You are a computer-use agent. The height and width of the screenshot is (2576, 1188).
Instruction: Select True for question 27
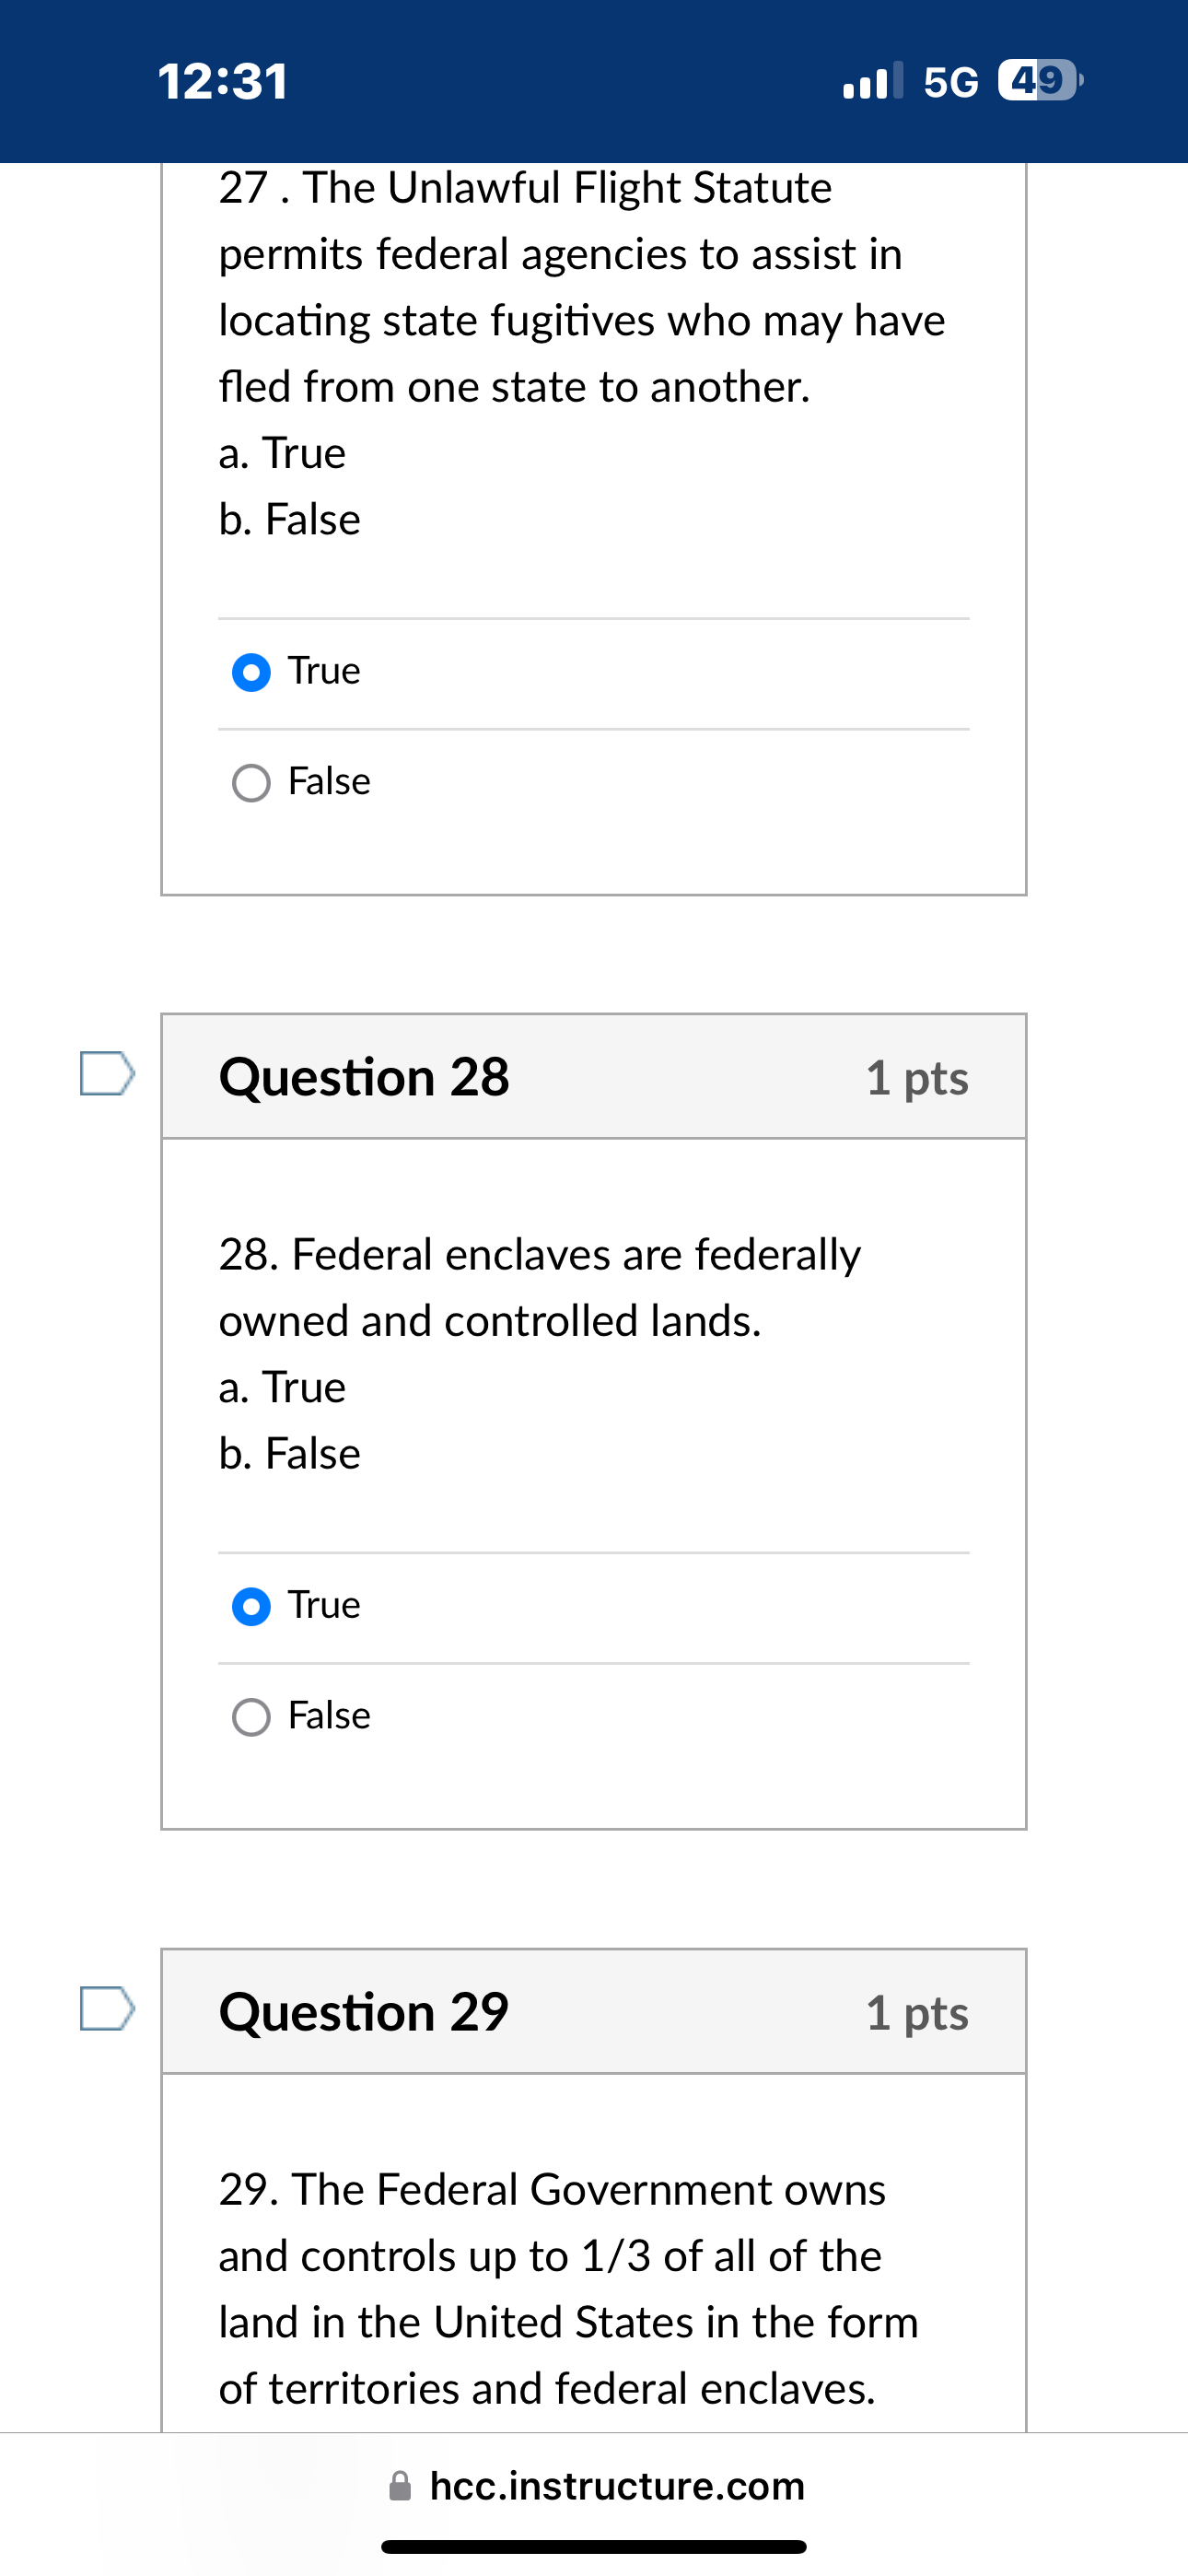pyautogui.click(x=251, y=672)
